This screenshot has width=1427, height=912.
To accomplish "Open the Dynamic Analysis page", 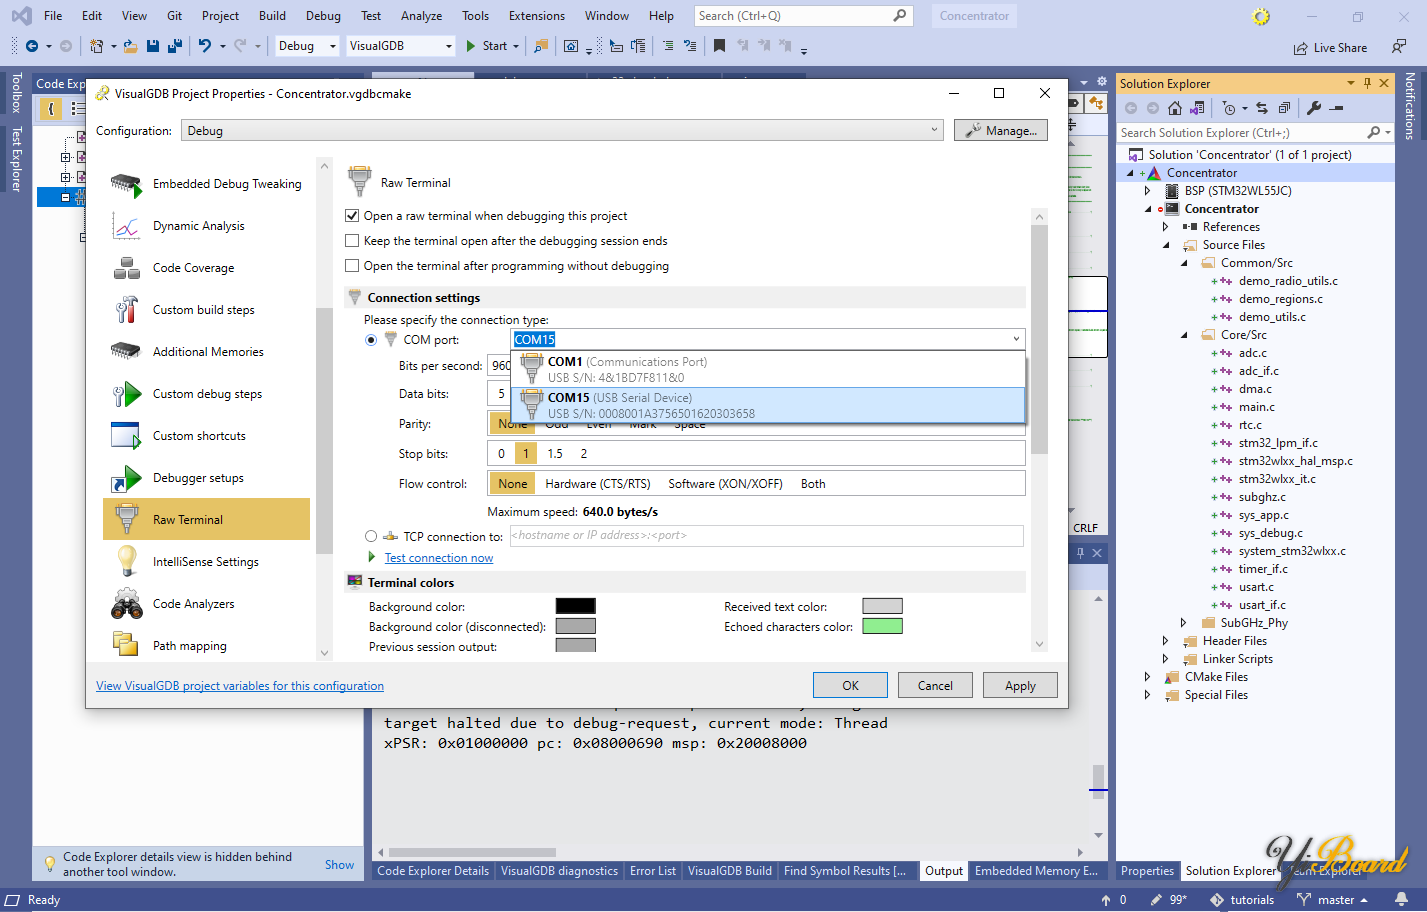I will [x=206, y=226].
